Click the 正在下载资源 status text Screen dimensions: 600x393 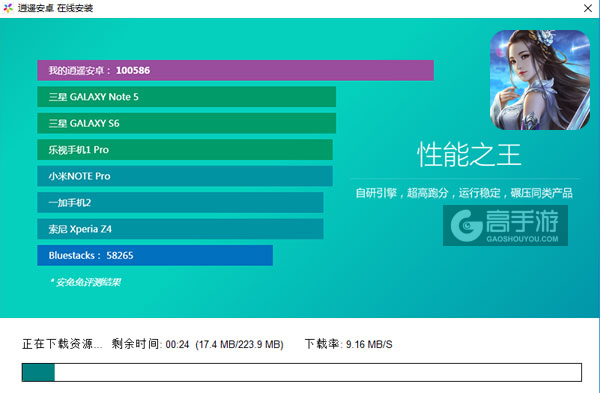pyautogui.click(x=62, y=344)
